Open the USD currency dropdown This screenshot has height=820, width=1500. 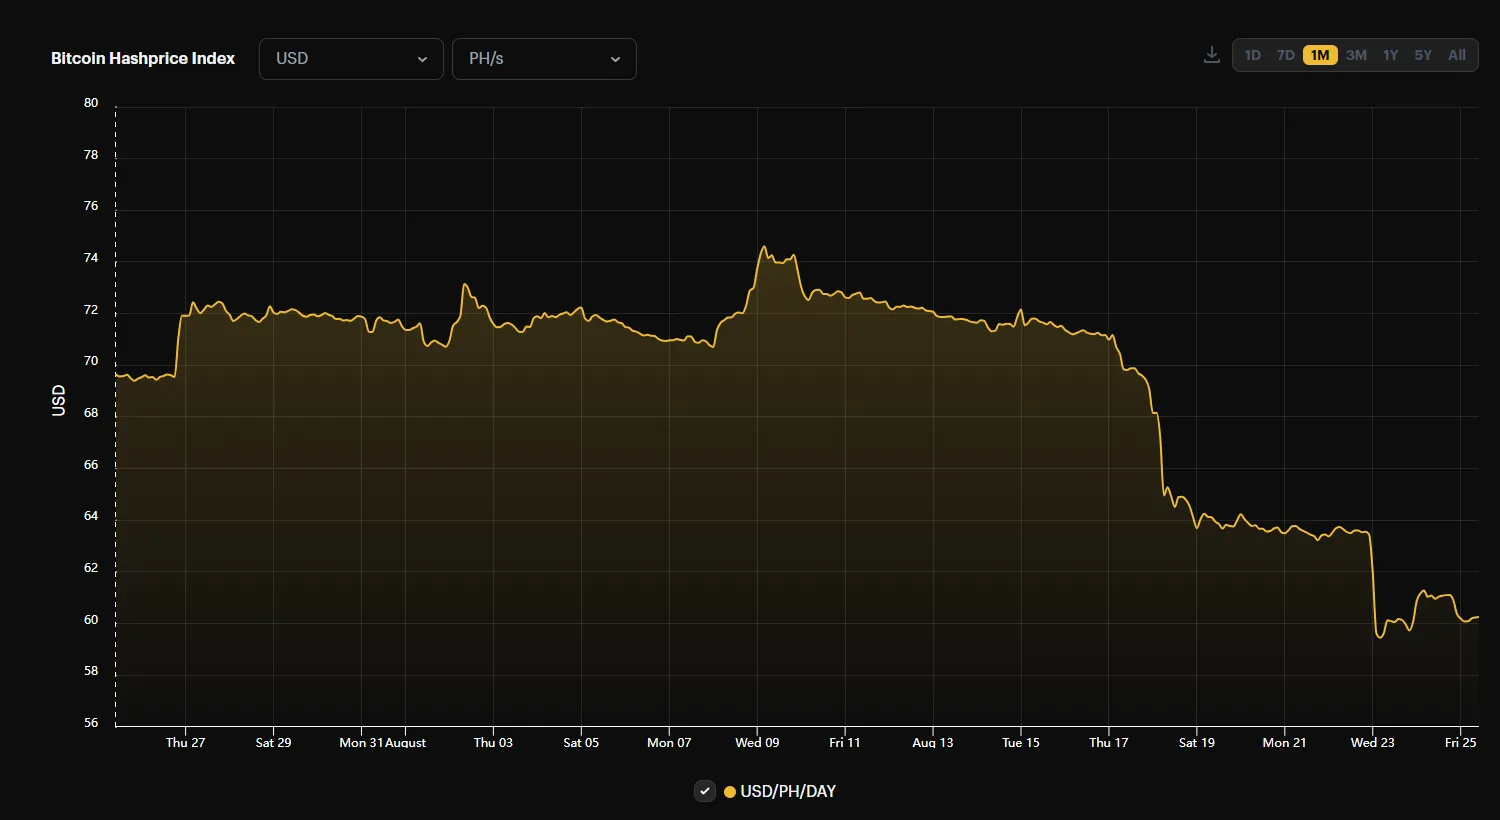point(351,59)
